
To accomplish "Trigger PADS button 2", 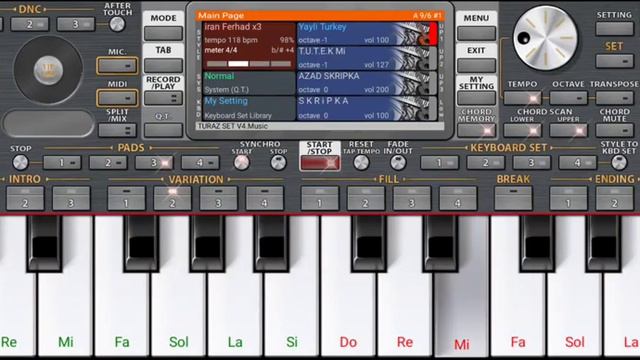I will (108, 162).
